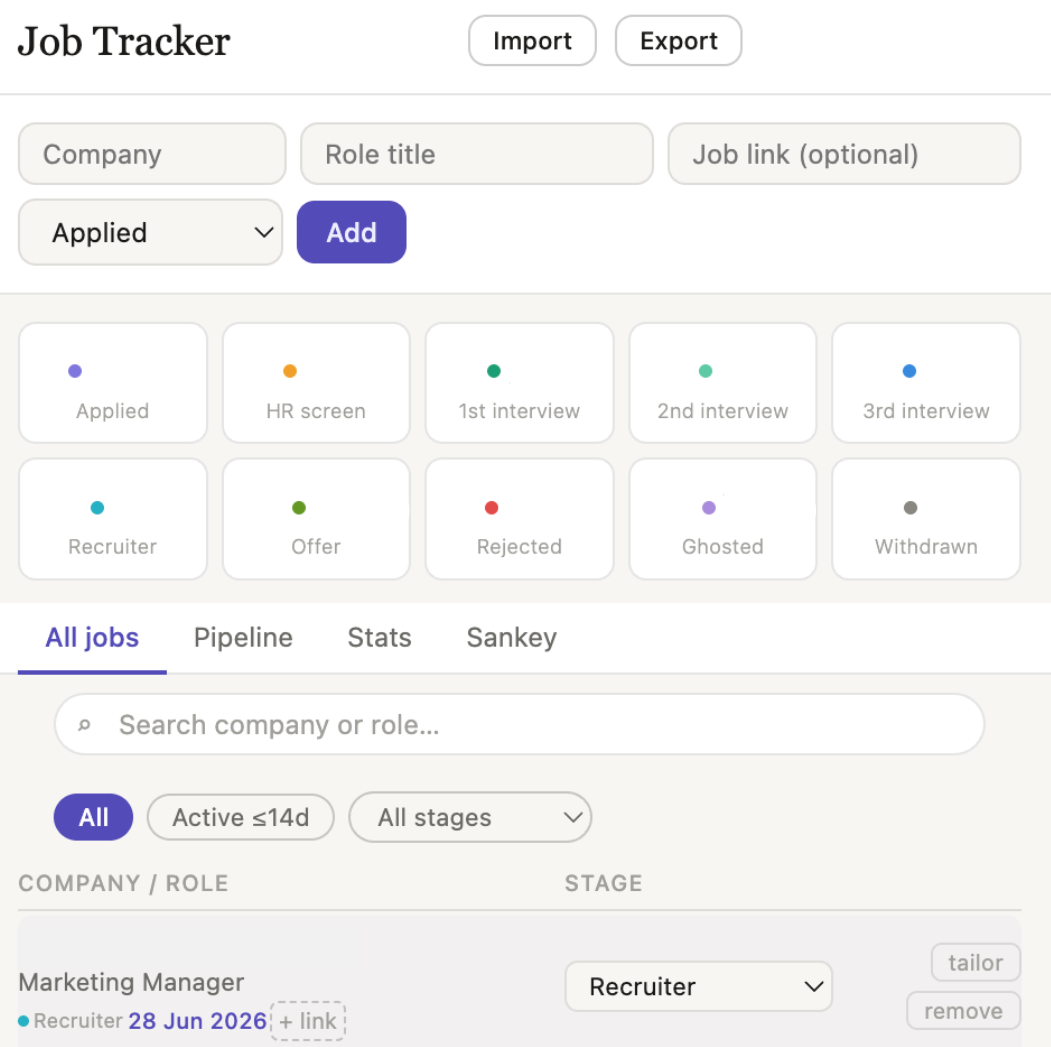Image resolution: width=1051 pixels, height=1047 pixels.
Task: Click the Export button
Action: (x=678, y=41)
